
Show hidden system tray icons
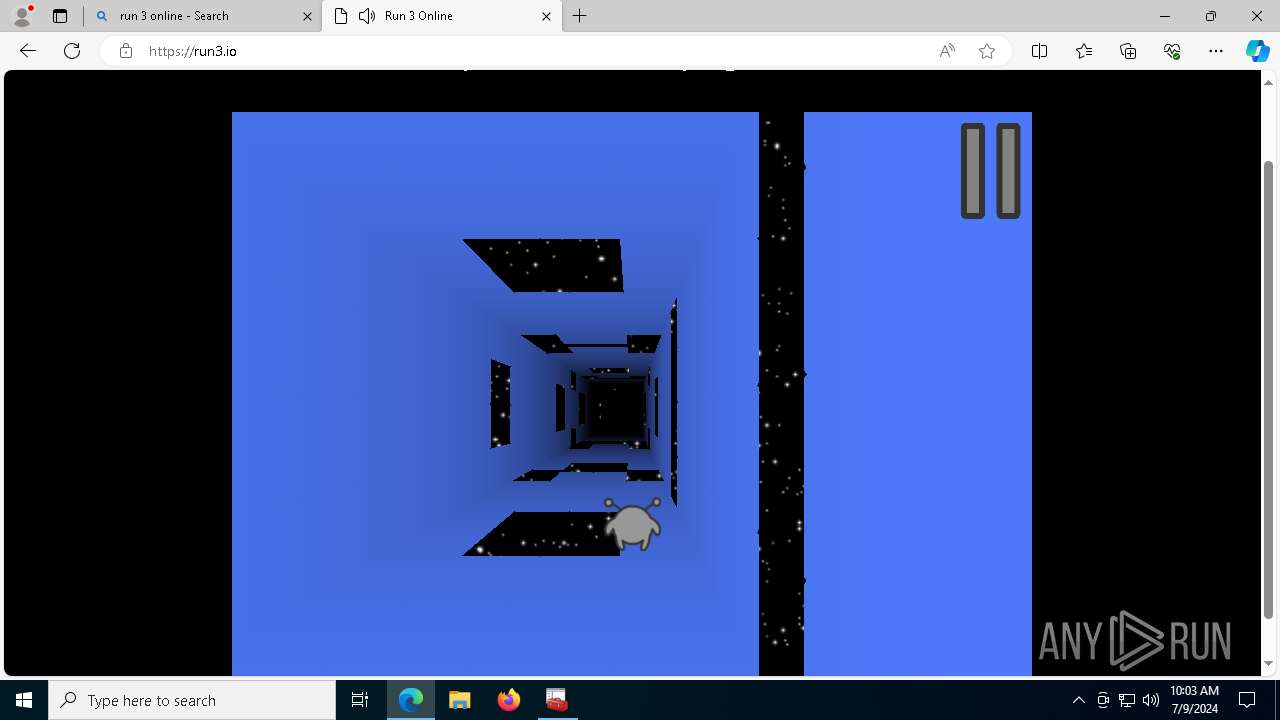1078,700
